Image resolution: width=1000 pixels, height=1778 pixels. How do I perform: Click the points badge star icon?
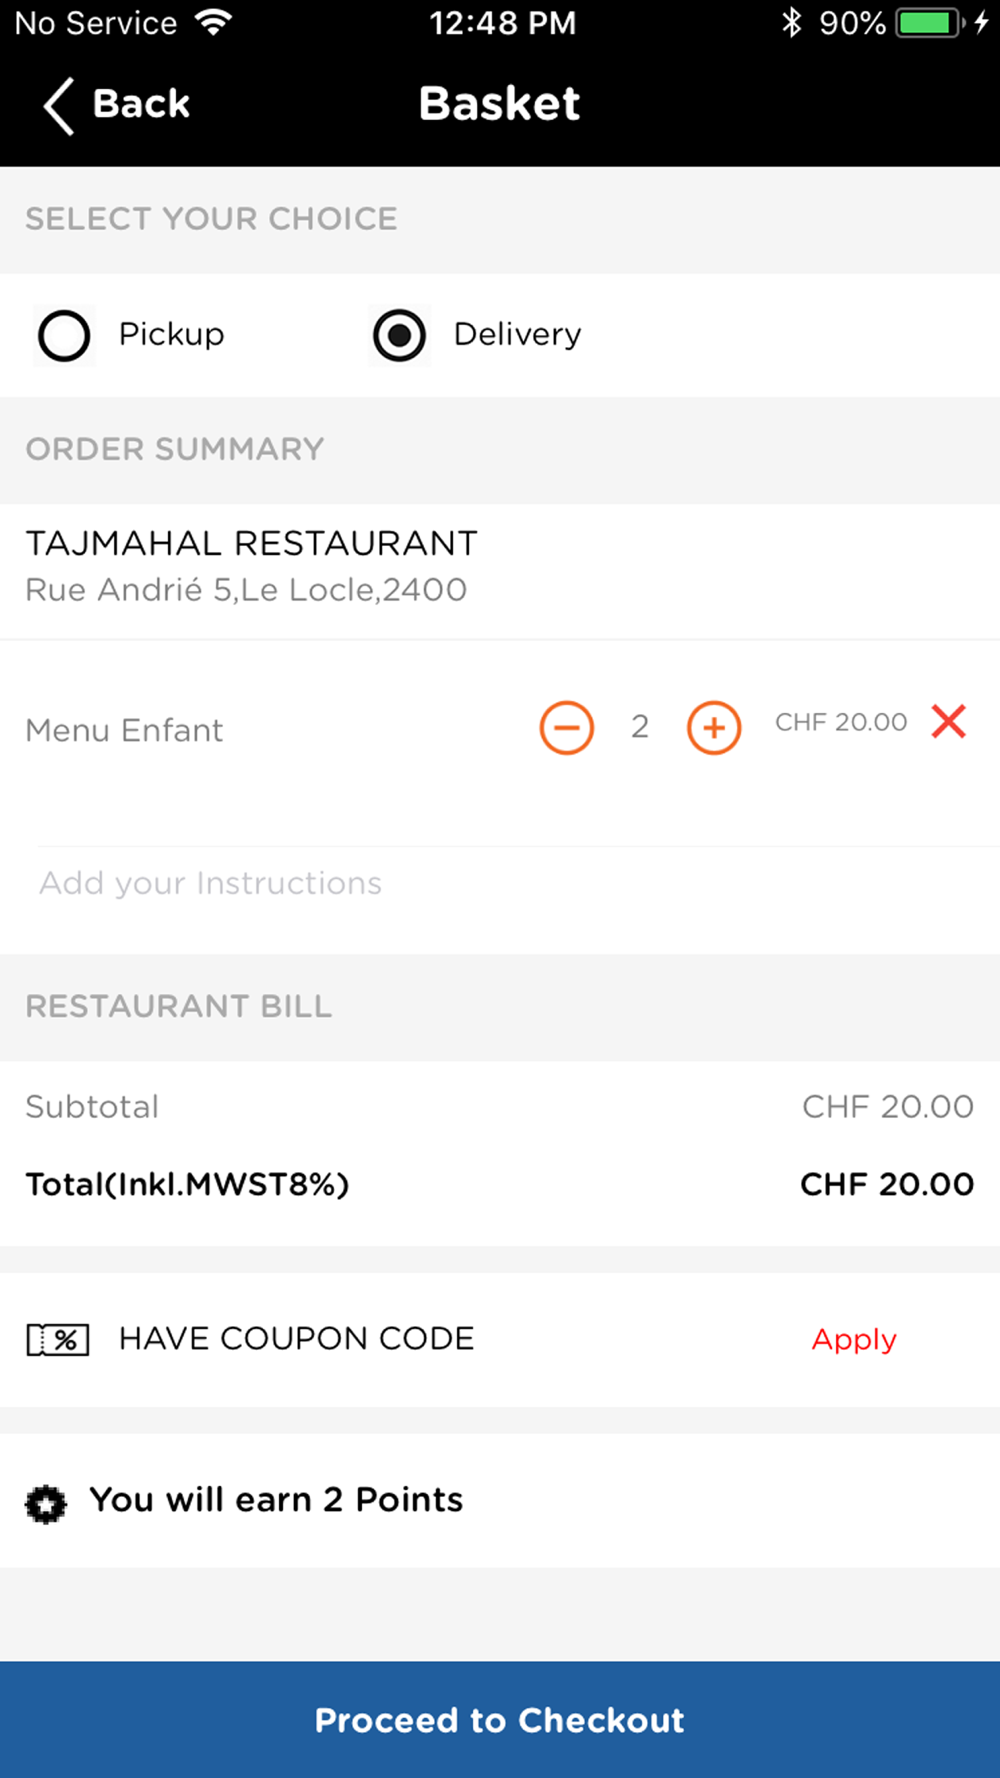(46, 1503)
